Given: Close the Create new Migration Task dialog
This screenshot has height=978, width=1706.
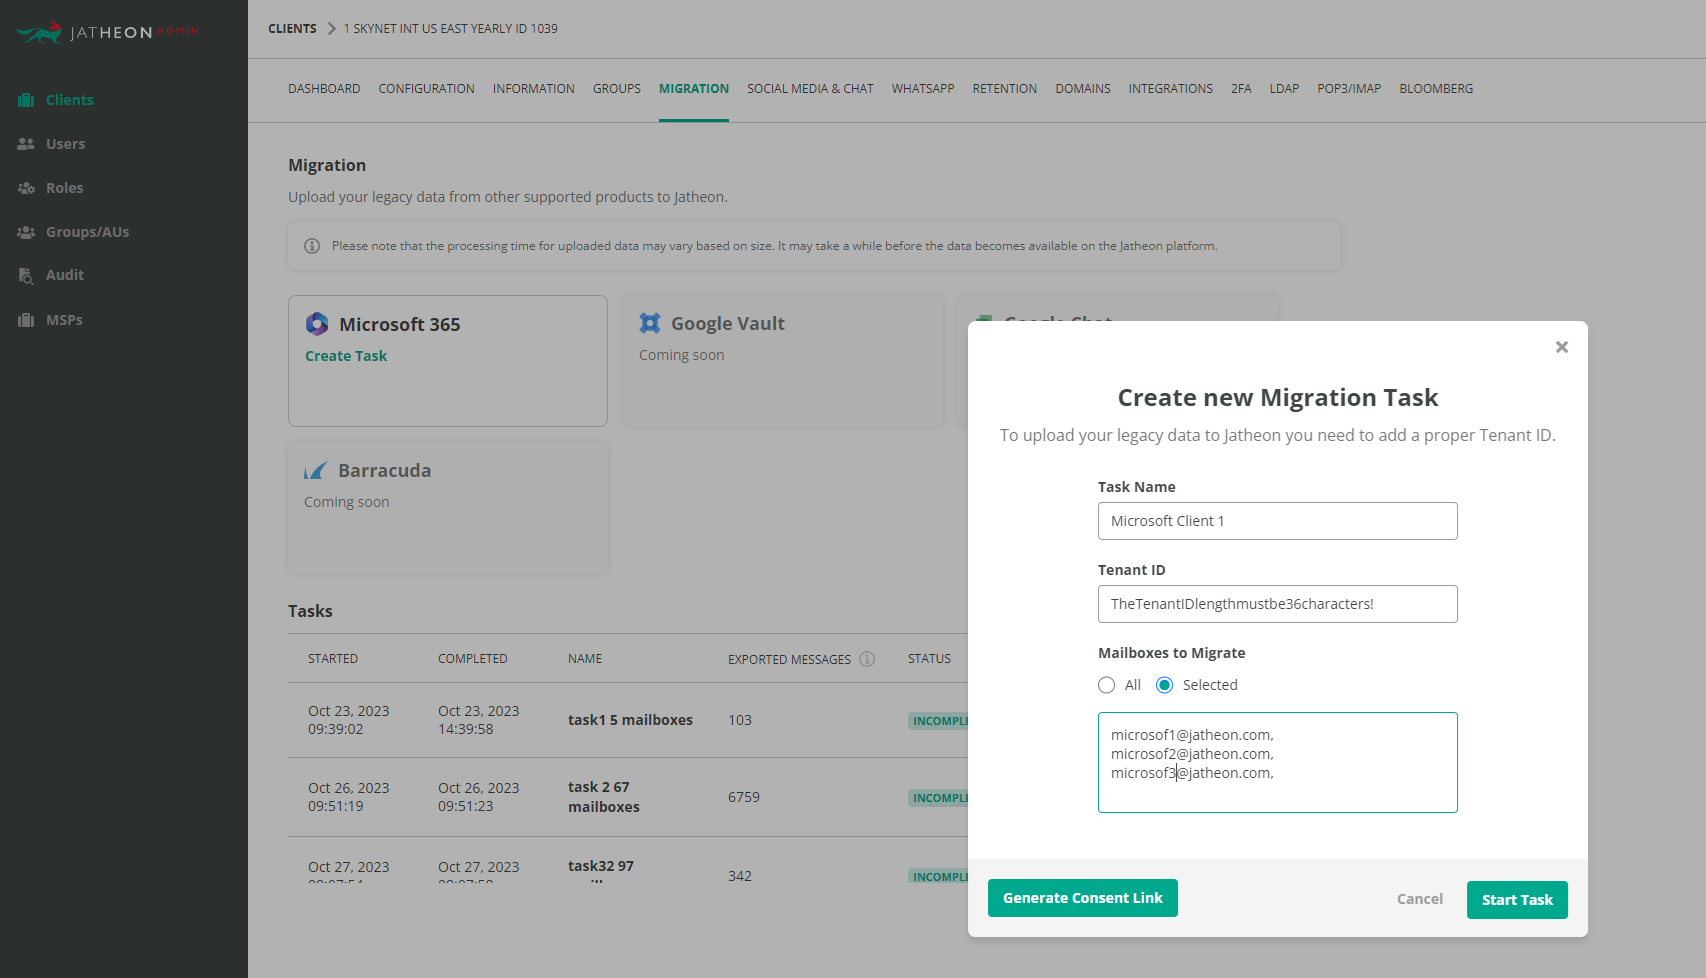Looking at the screenshot, I should click(x=1562, y=347).
